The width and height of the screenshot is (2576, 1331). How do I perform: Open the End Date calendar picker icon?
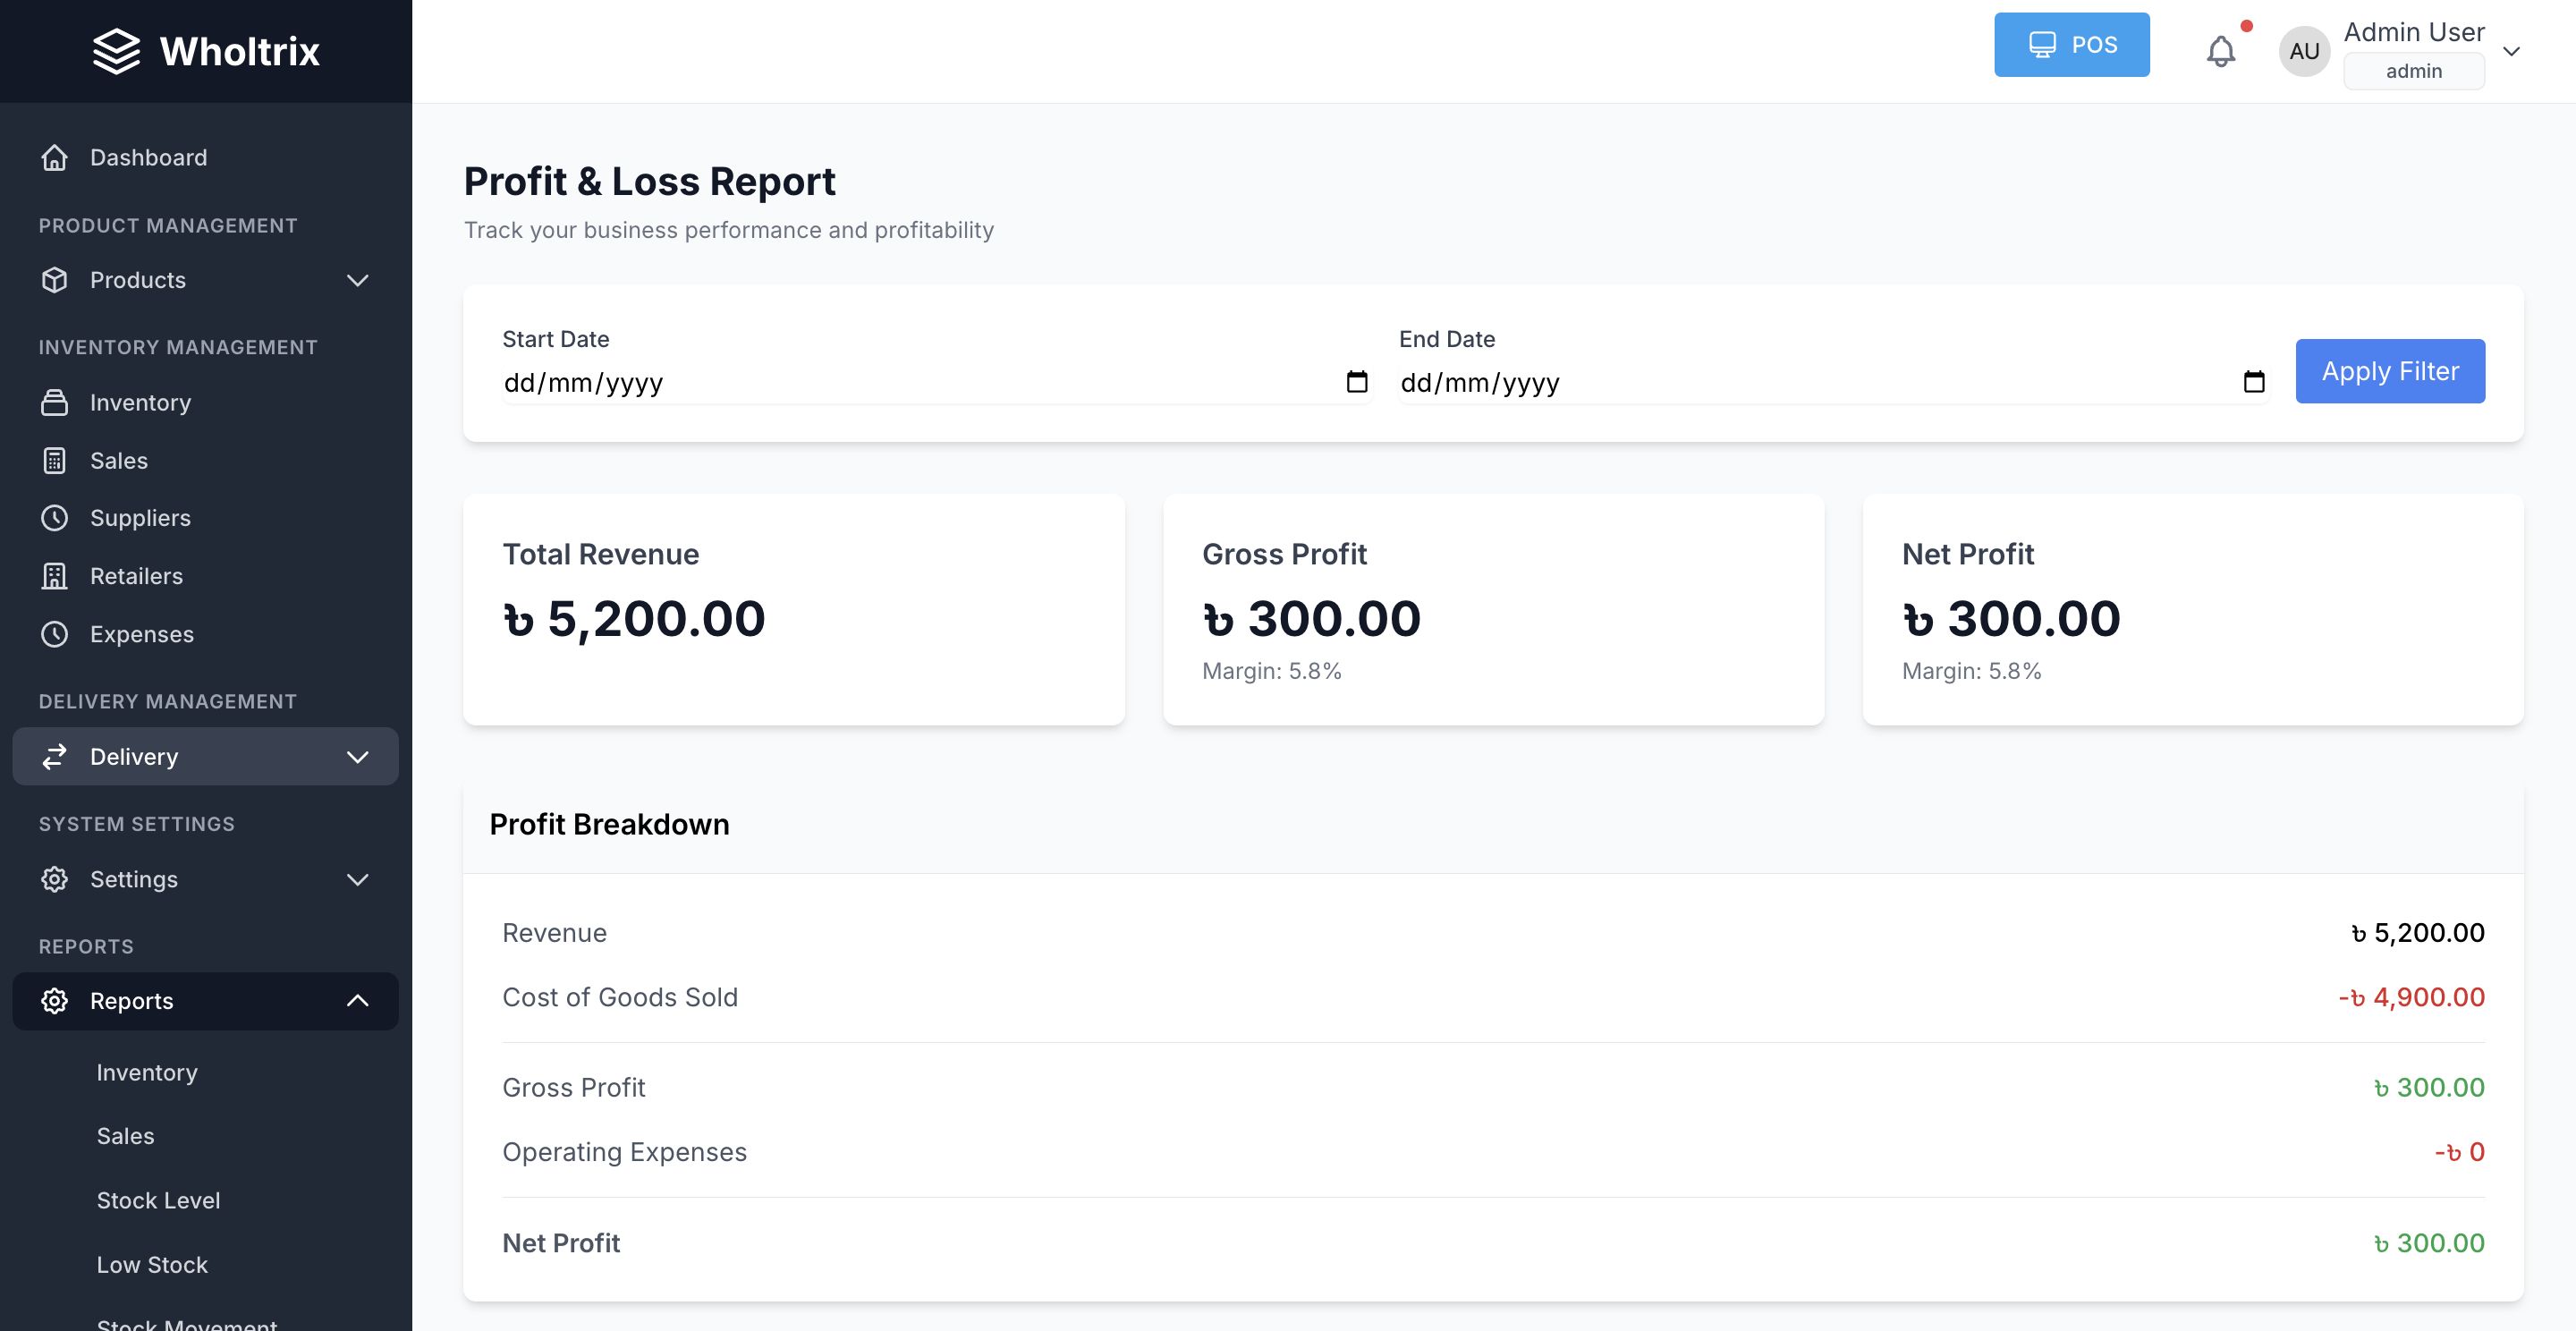pos(2253,382)
